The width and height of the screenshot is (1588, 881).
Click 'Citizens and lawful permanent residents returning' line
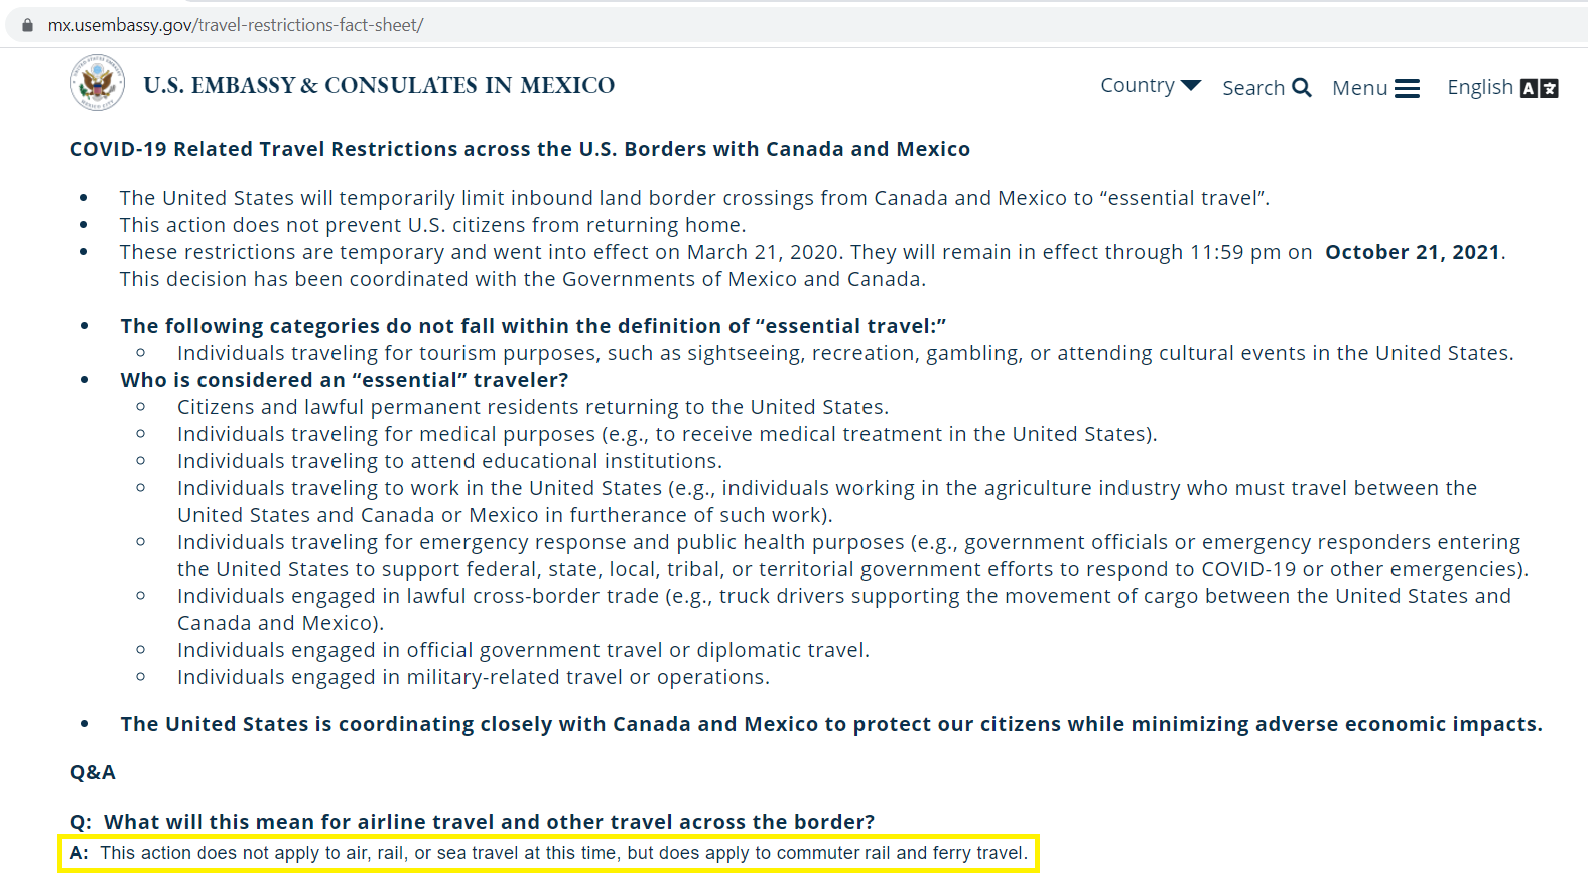533,407
